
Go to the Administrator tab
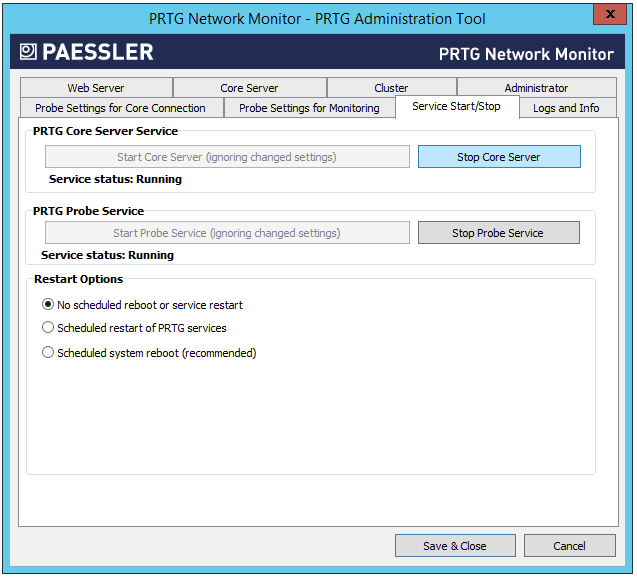click(536, 87)
